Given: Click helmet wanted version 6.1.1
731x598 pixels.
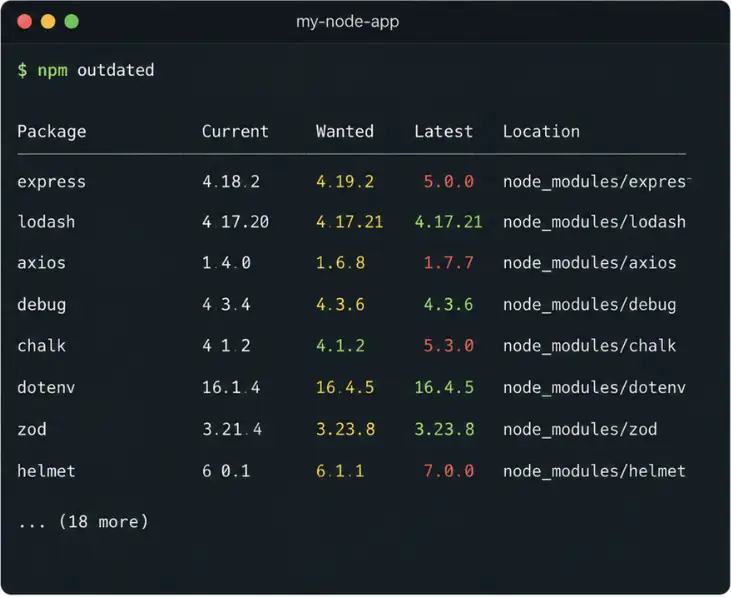Looking at the screenshot, I should [340, 471].
